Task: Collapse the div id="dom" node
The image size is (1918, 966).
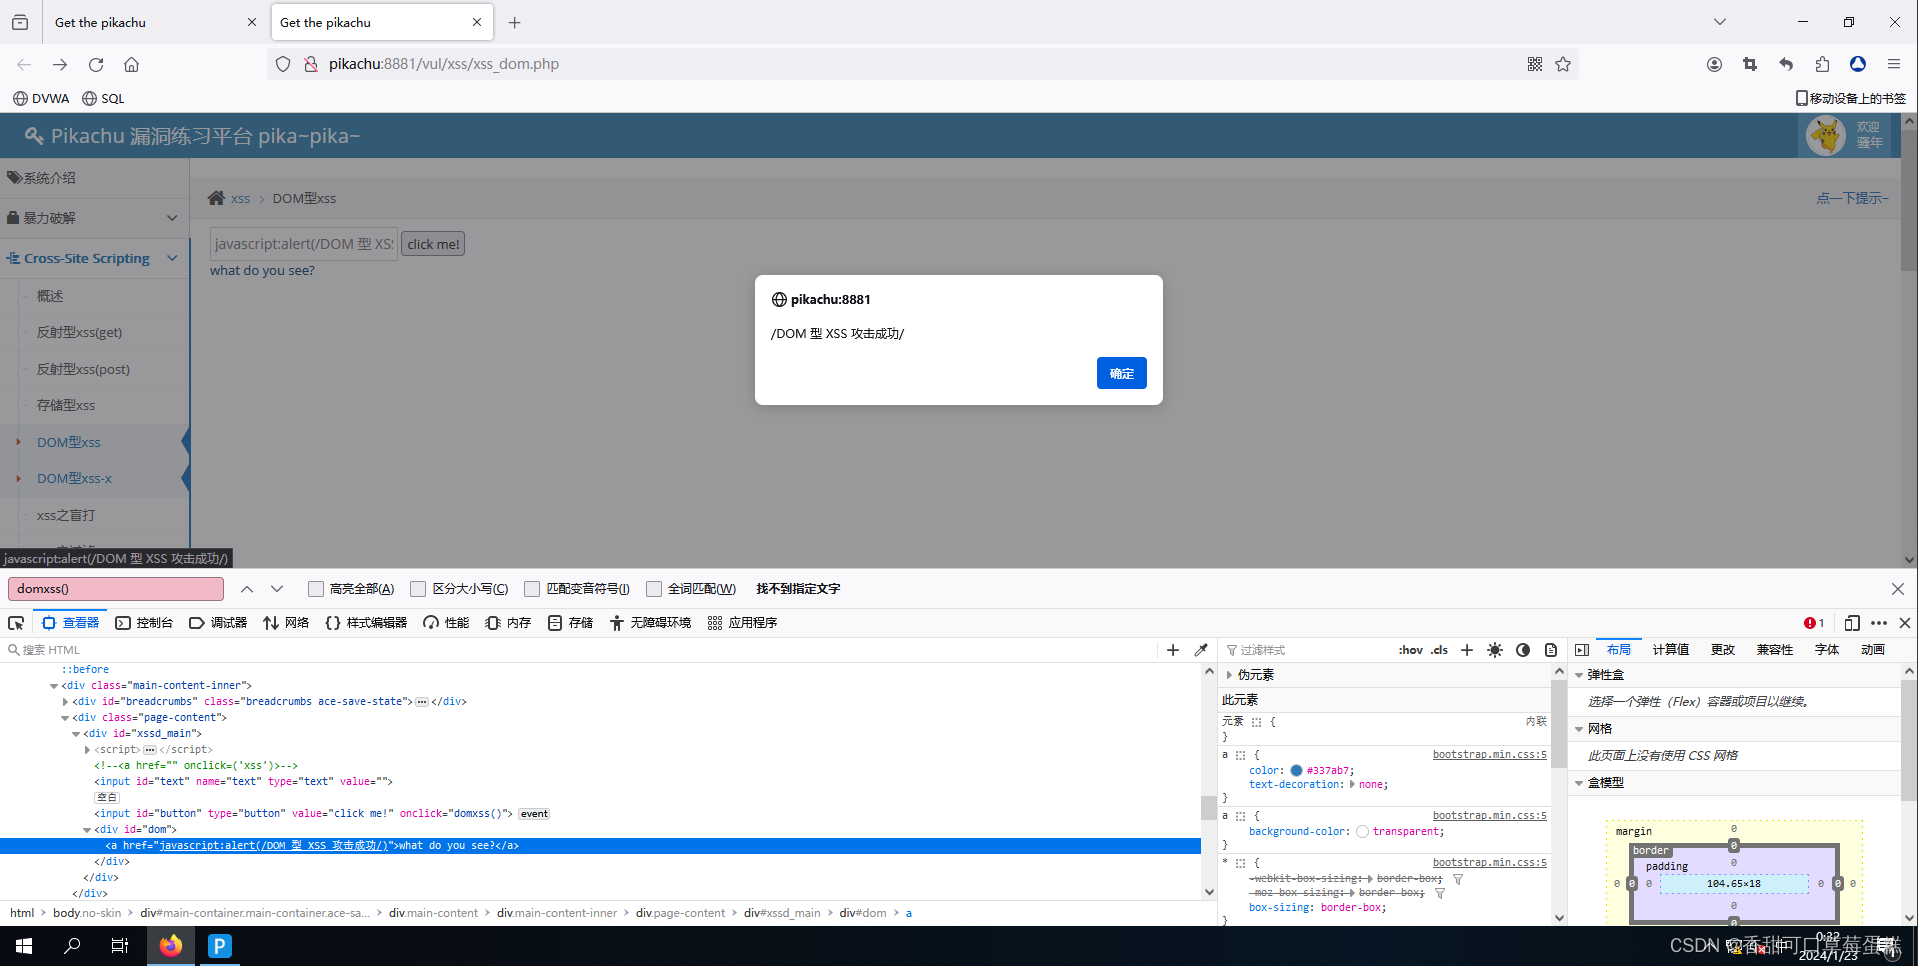Action: click(x=87, y=830)
